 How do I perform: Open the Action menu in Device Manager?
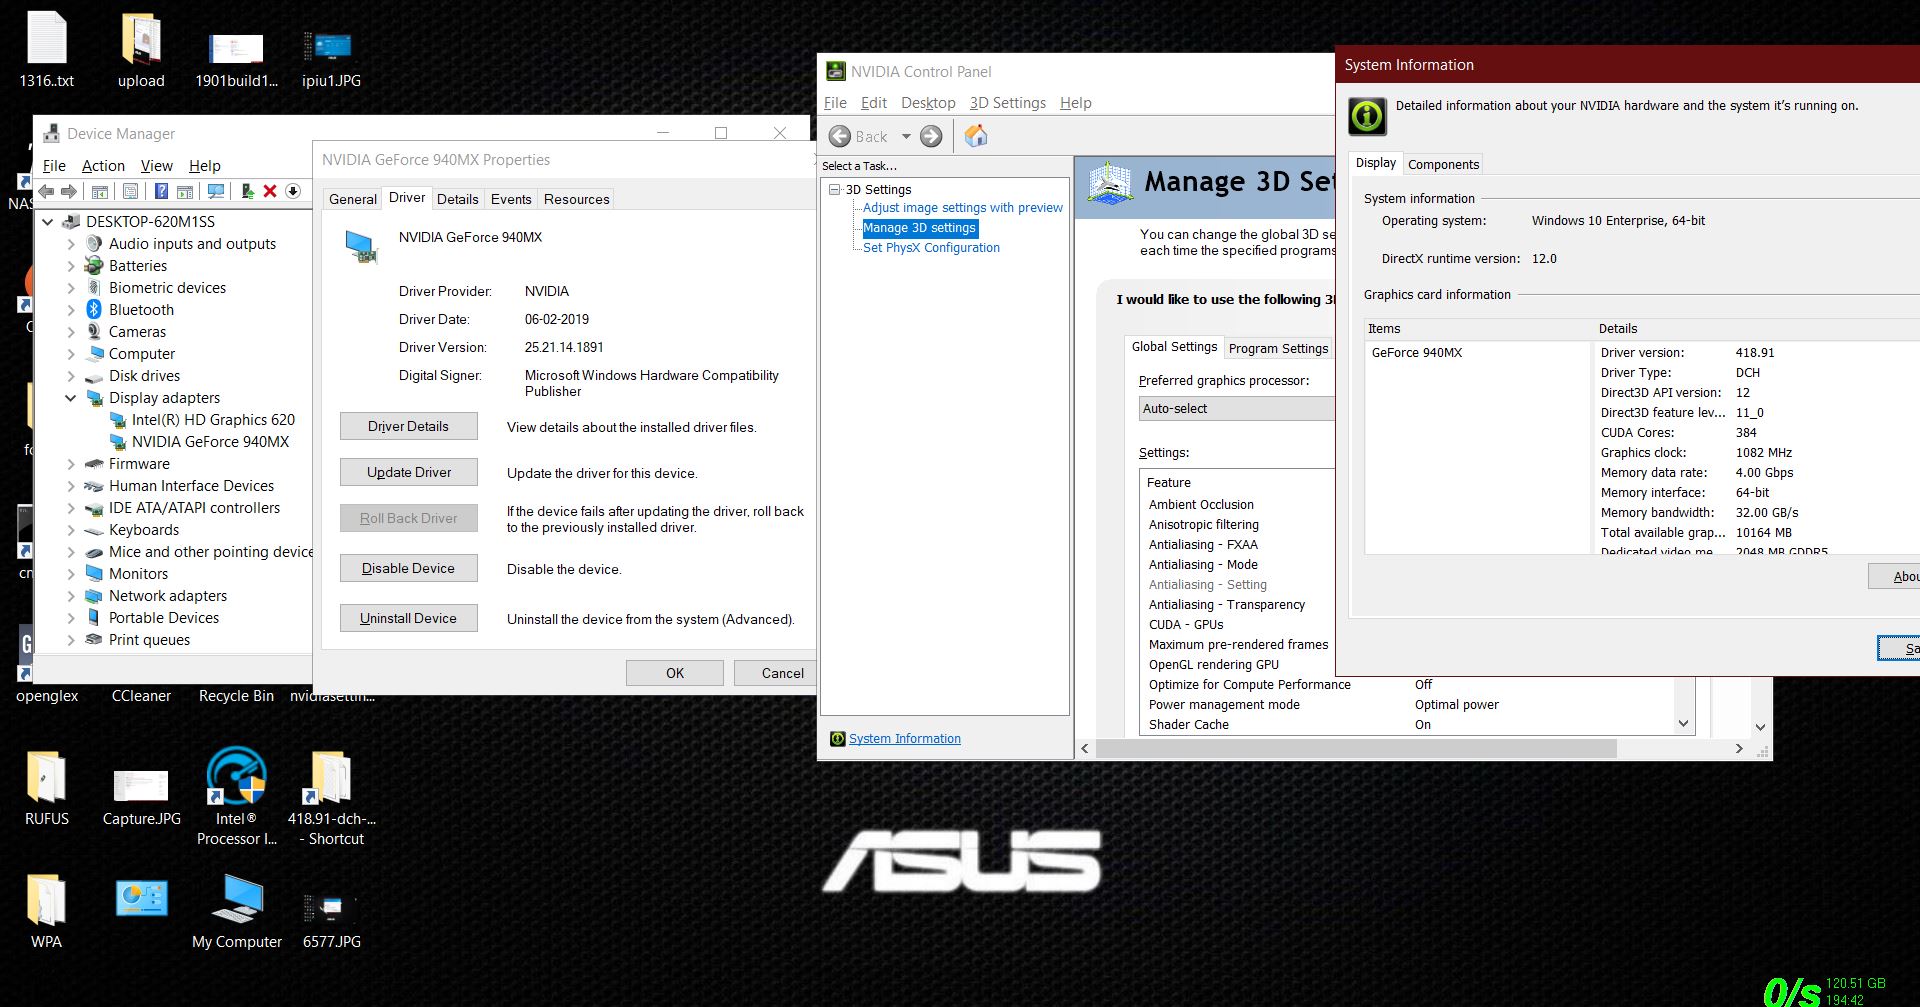[x=103, y=165]
